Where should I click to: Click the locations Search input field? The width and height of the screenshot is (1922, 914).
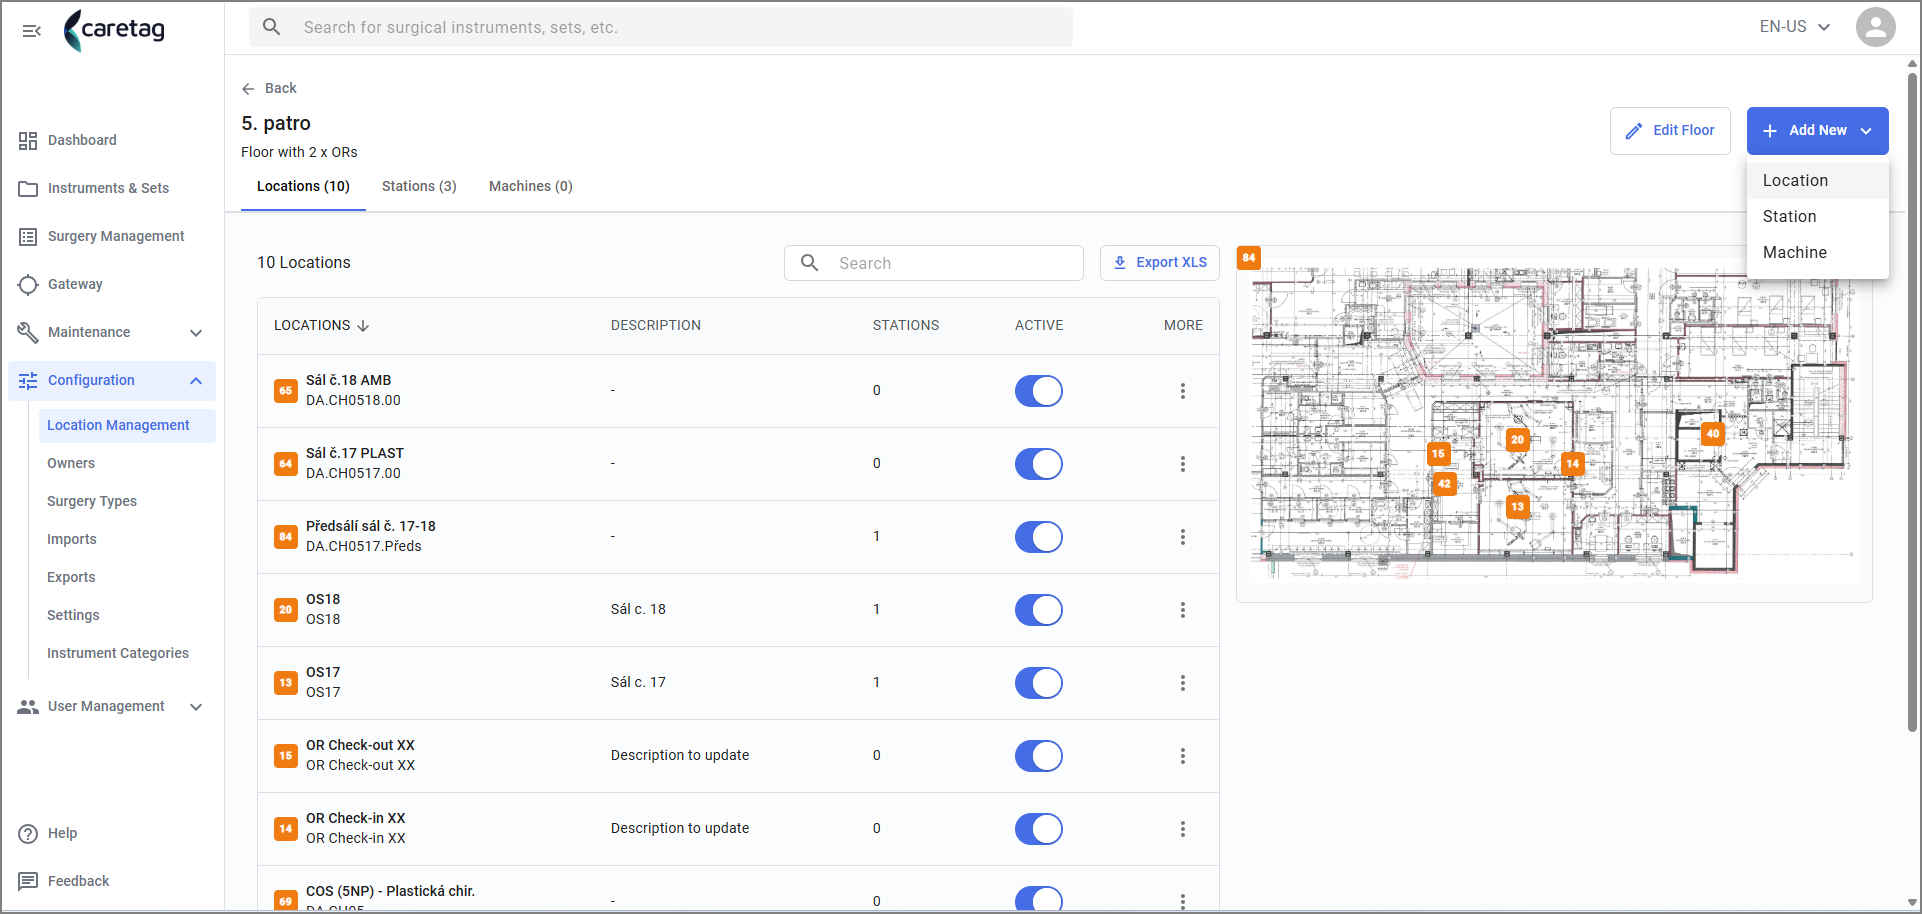[933, 263]
